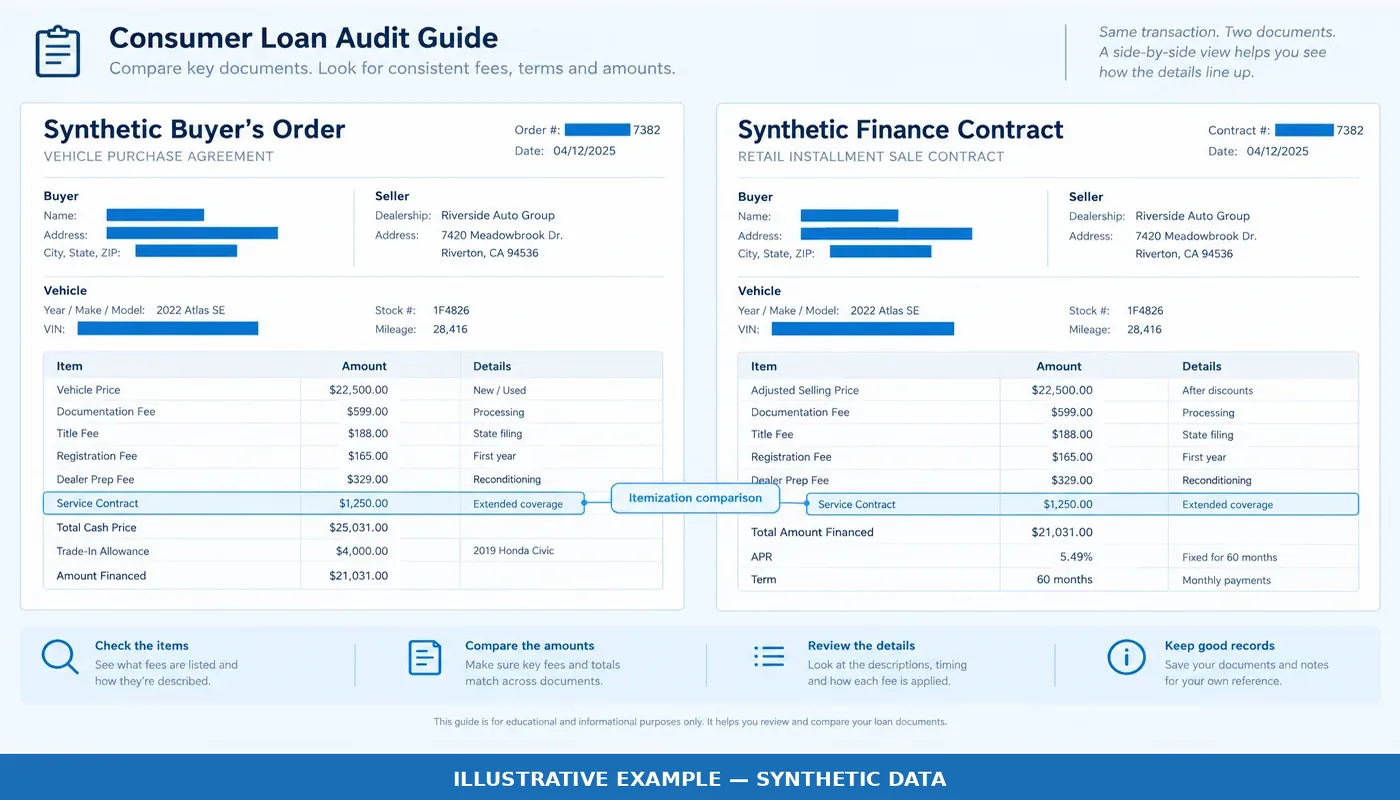Click the After discounts detail

[1217, 390]
